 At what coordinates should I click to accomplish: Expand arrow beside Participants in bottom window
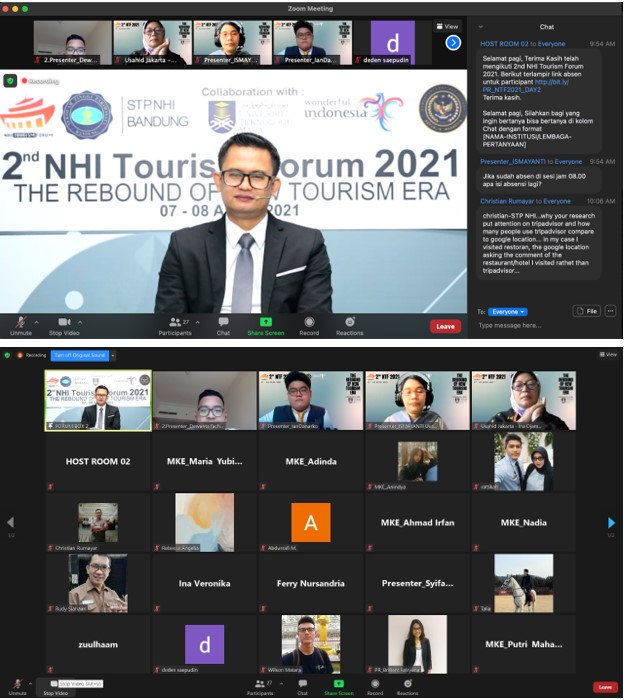(281, 683)
